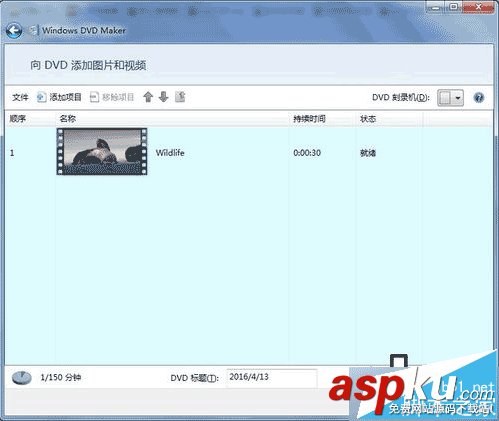Open the DVD 刻录机 drive dropdown
The width and height of the screenshot is (499, 421).
point(450,98)
